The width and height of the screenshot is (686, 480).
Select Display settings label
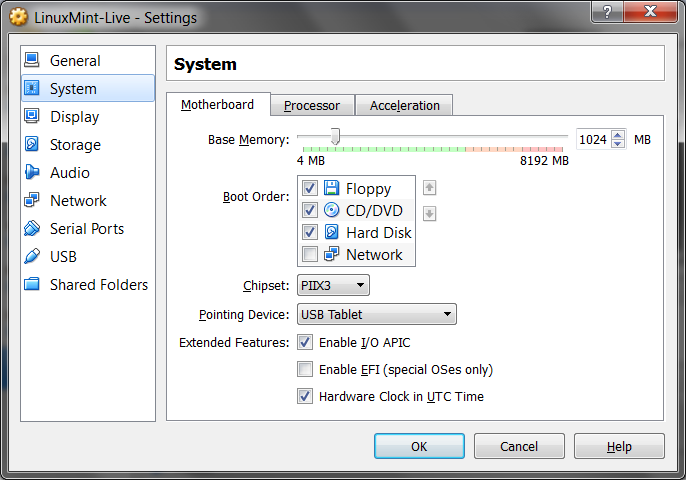[x=75, y=117]
